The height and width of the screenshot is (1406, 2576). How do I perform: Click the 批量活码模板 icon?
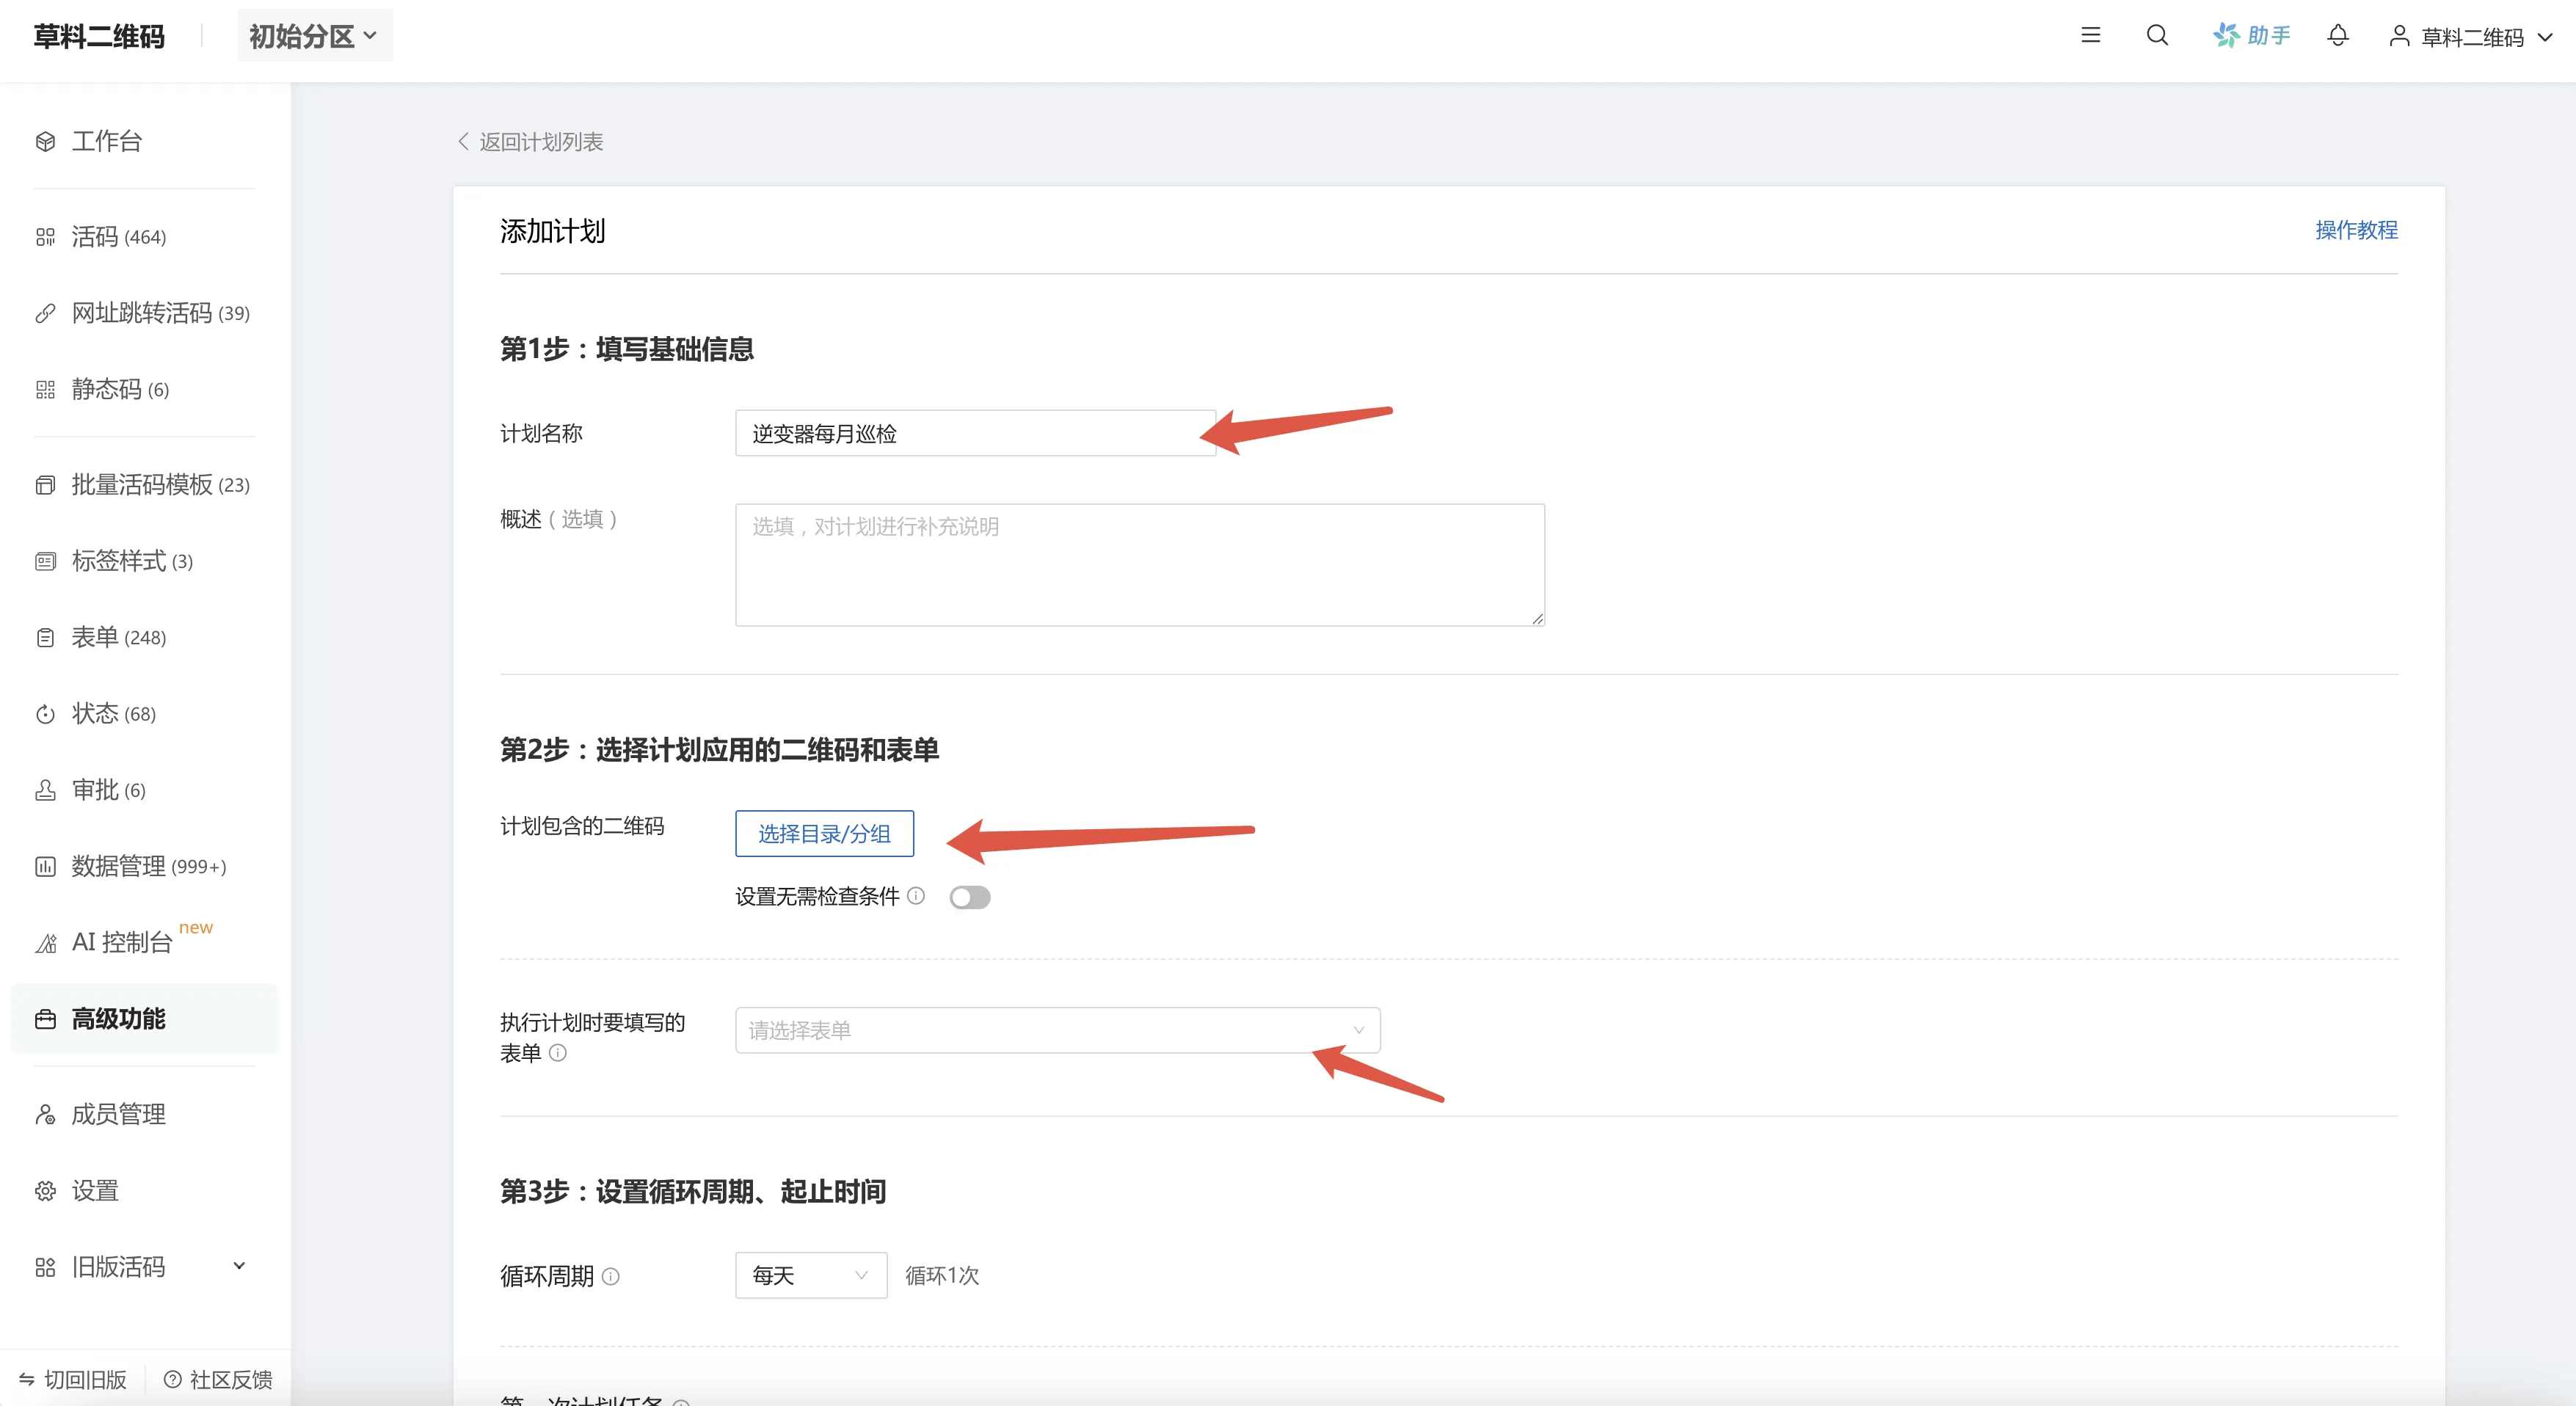pyautogui.click(x=45, y=485)
